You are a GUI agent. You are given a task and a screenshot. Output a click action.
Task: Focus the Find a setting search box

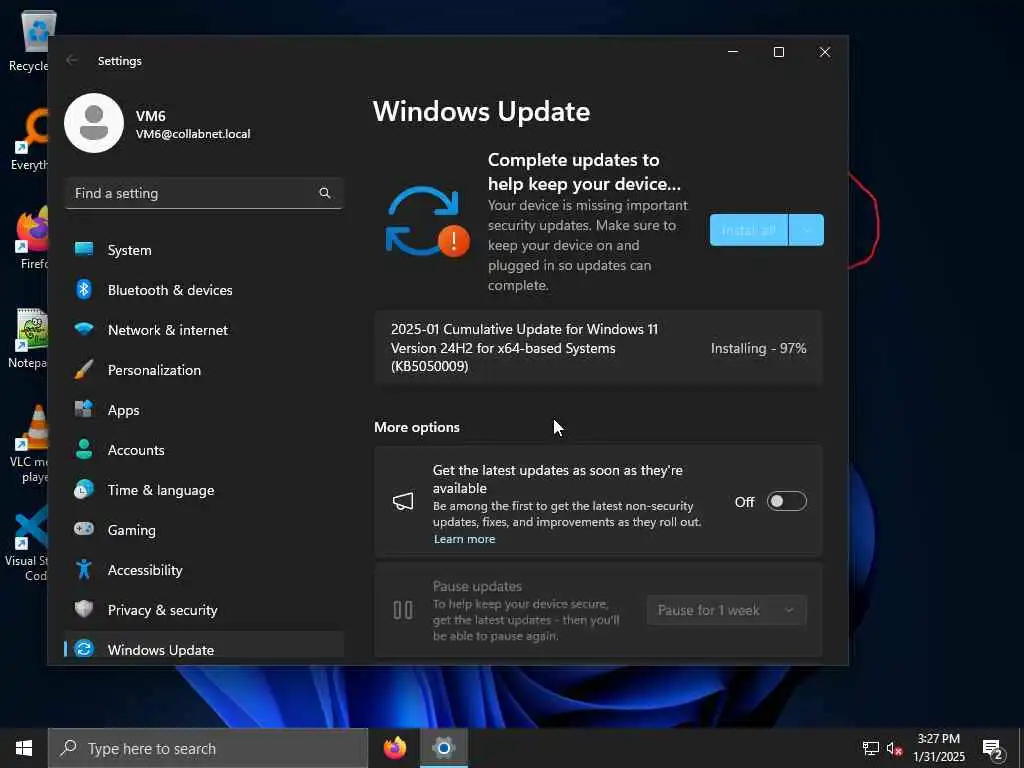[204, 193]
